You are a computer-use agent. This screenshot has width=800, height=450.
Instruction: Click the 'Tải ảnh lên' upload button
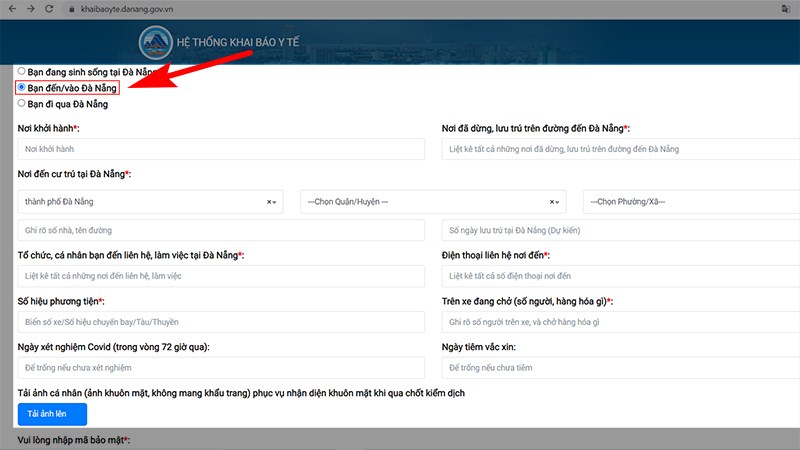point(52,414)
